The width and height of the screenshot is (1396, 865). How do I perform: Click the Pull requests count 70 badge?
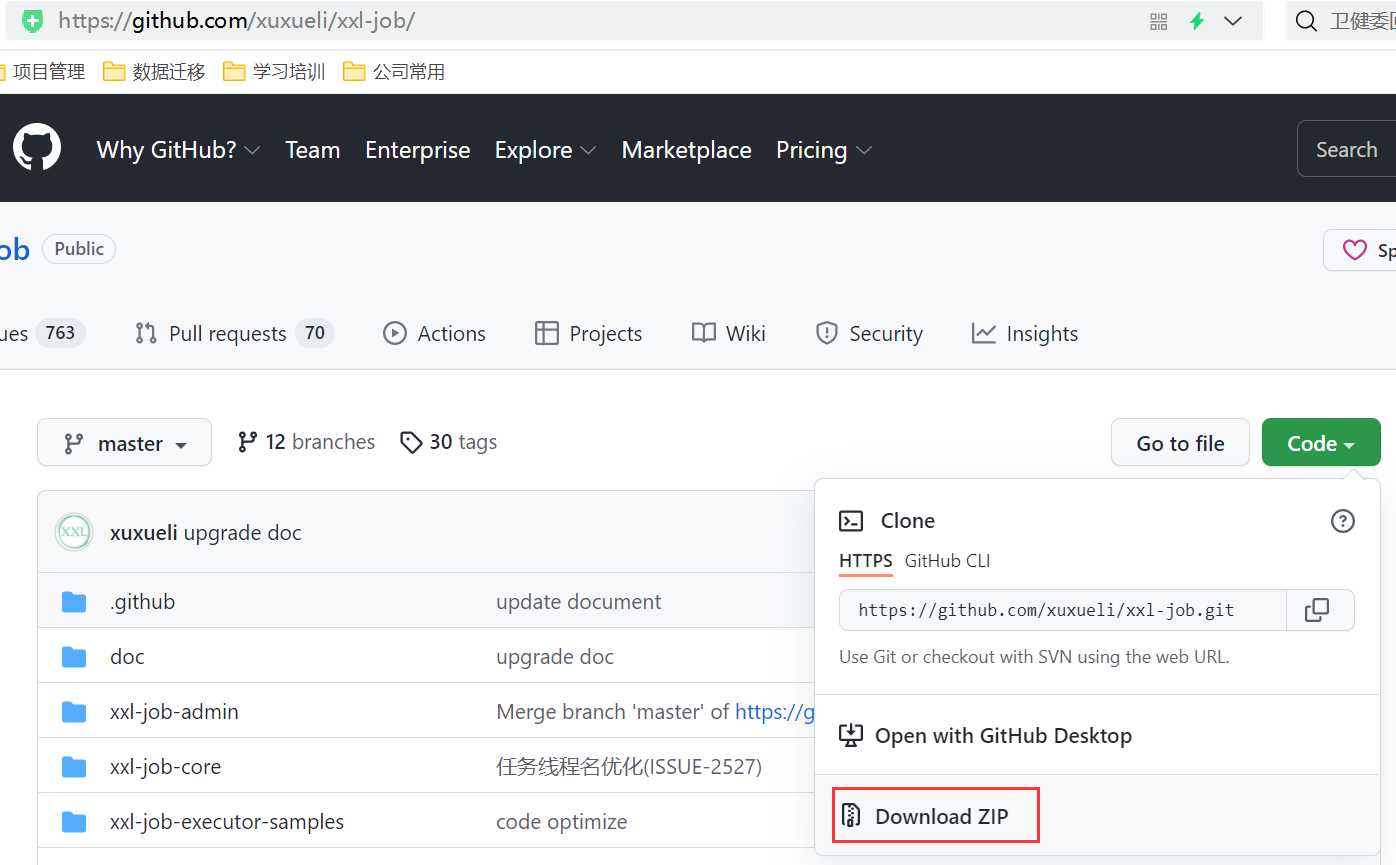(315, 333)
